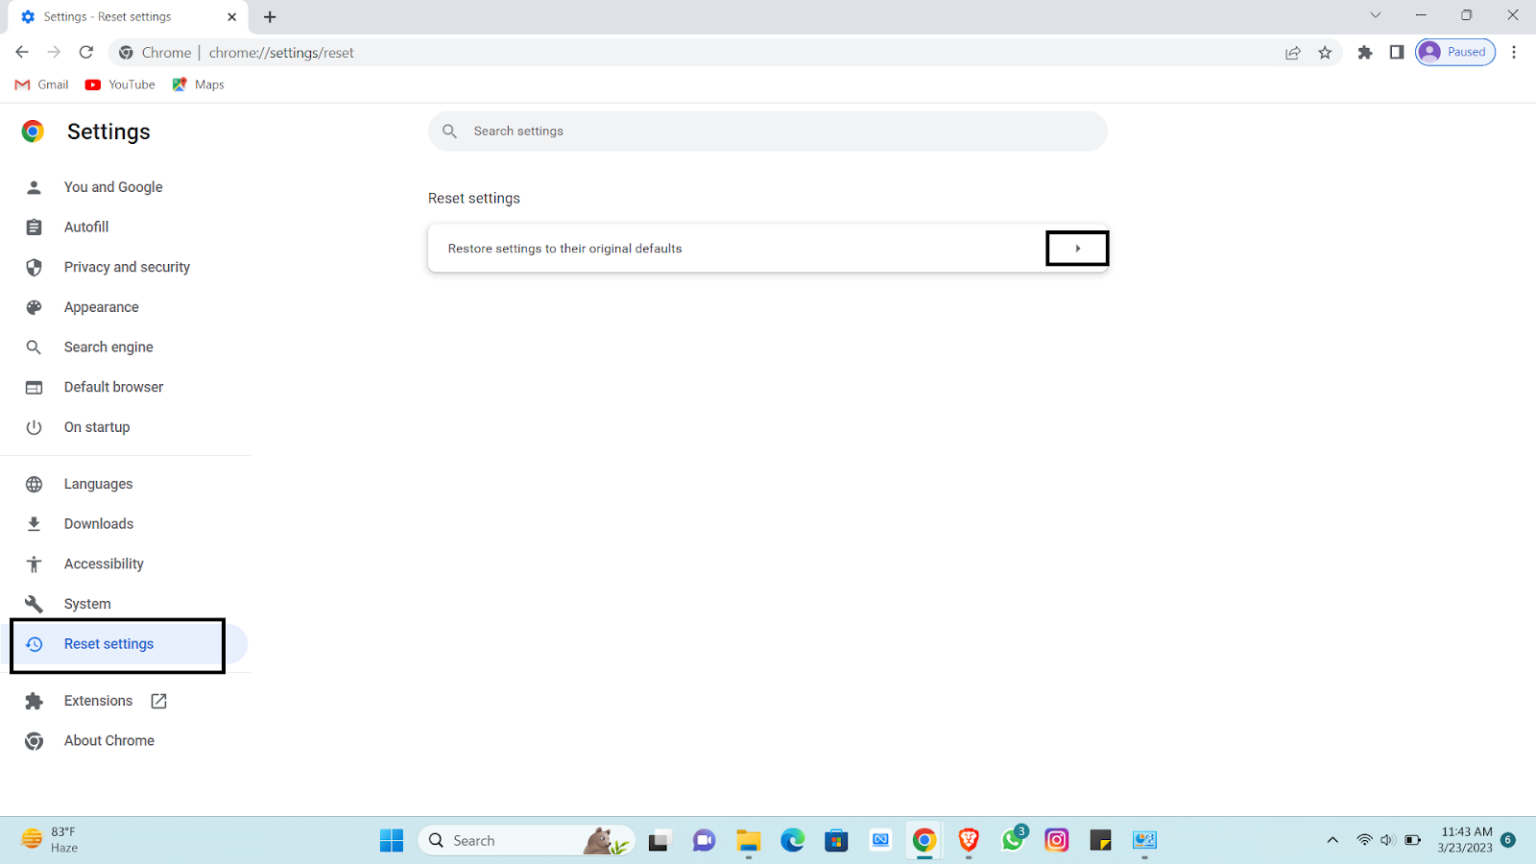
Task: Select the Privacy and security shield icon
Action: (34, 267)
